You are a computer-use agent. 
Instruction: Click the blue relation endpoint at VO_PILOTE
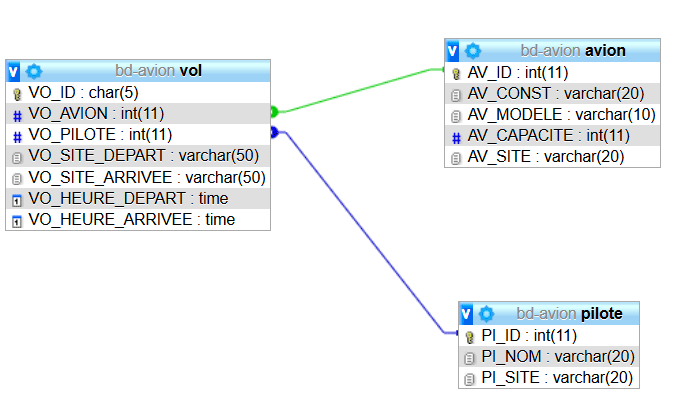(x=275, y=132)
